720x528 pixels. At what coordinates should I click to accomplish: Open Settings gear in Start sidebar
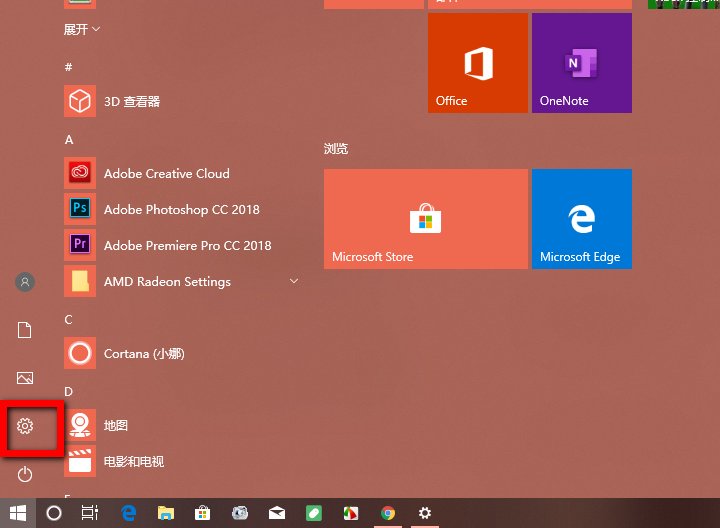[x=25, y=427]
